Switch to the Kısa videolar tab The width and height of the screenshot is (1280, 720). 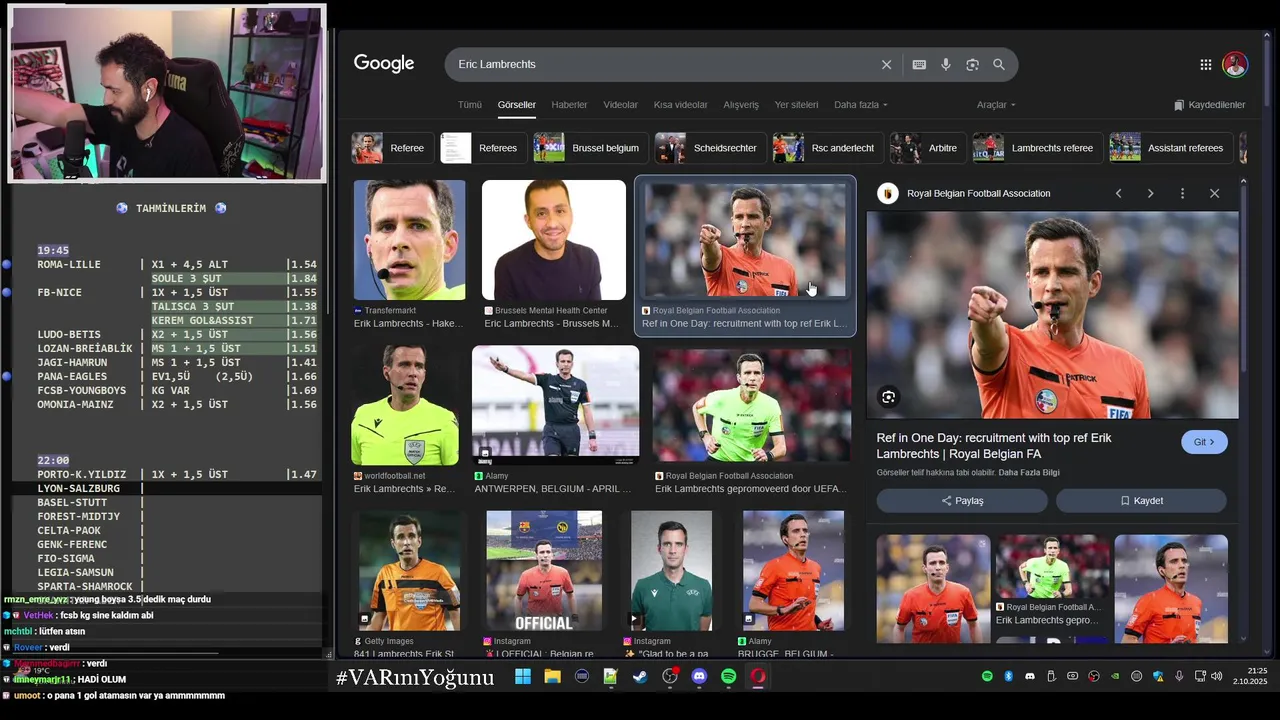tap(680, 105)
